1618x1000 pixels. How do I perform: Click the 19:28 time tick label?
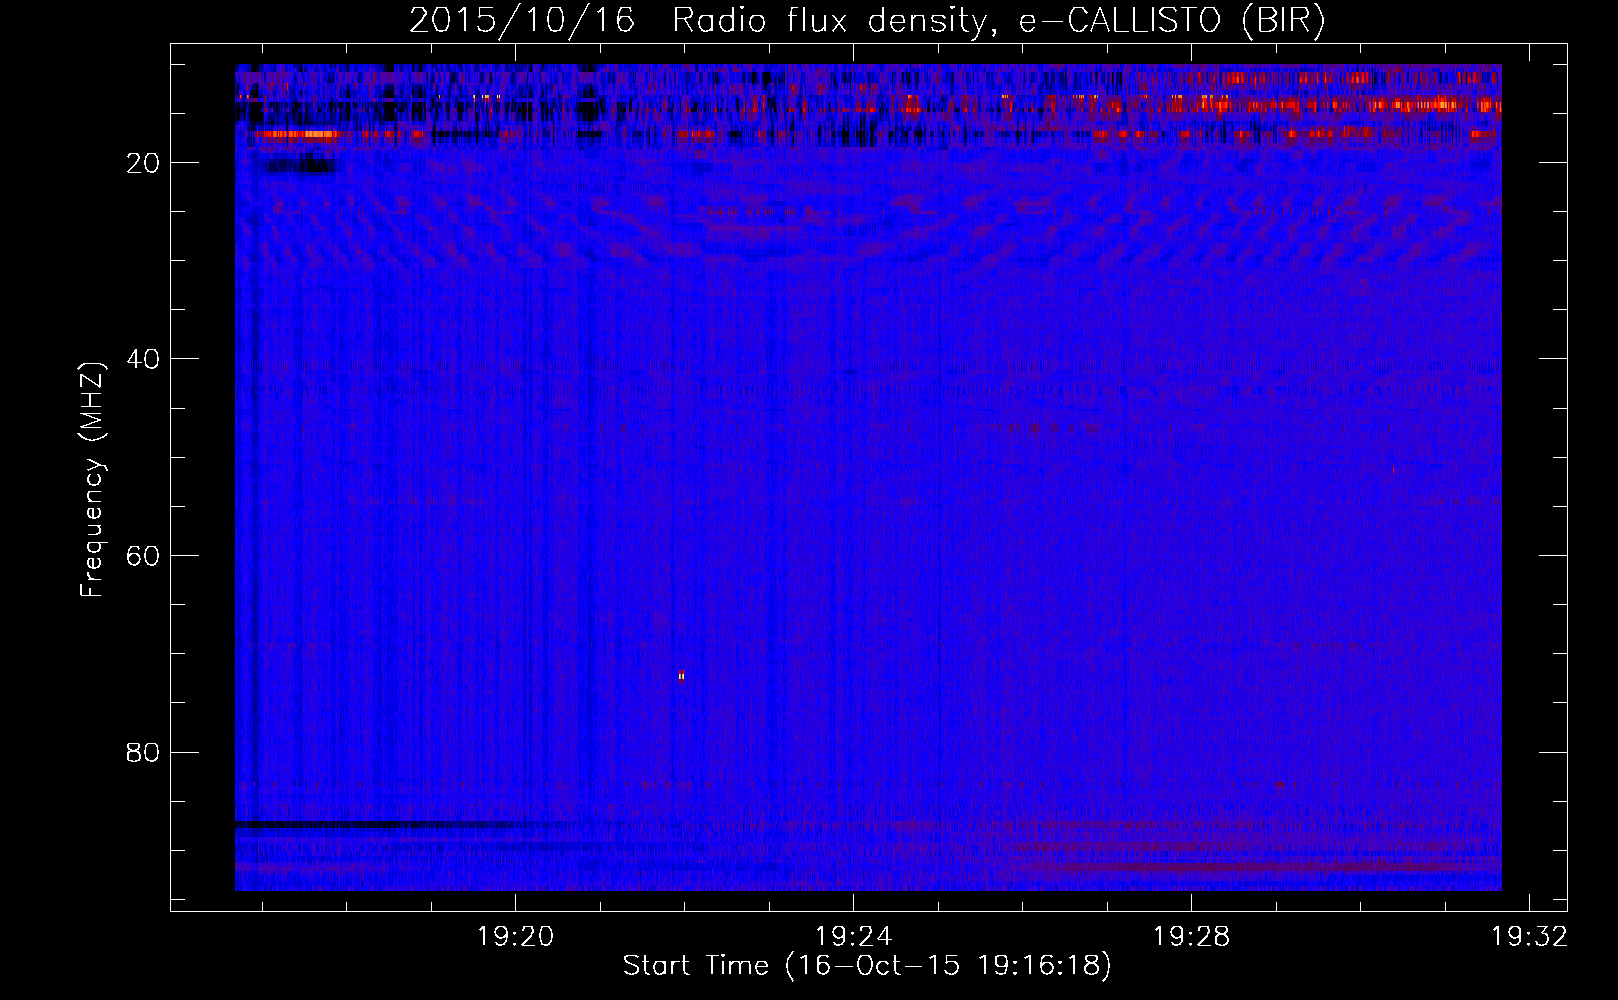coord(1191,937)
